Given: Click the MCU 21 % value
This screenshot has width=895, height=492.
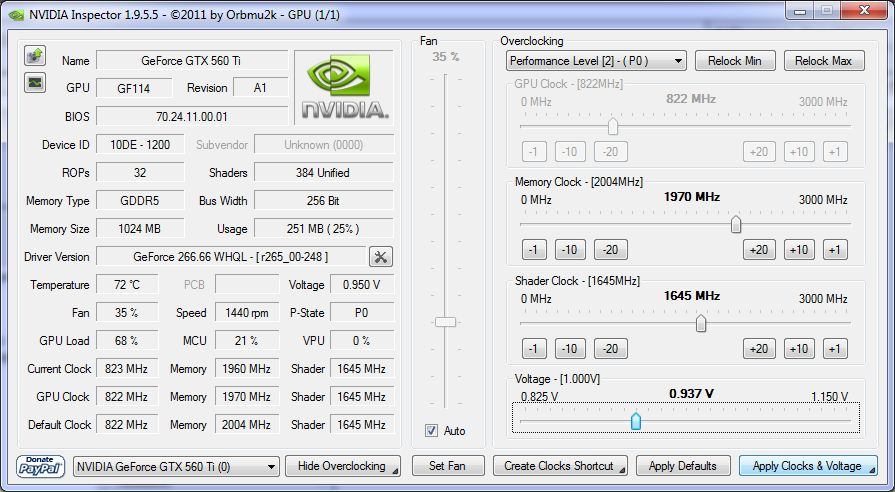Looking at the screenshot, I should coord(247,341).
